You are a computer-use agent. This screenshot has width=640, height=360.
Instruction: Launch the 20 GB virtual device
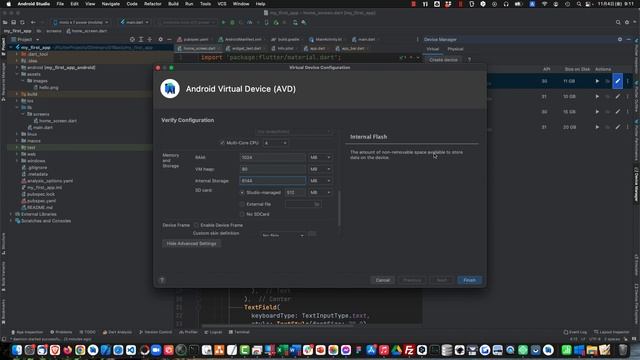tap(597, 127)
